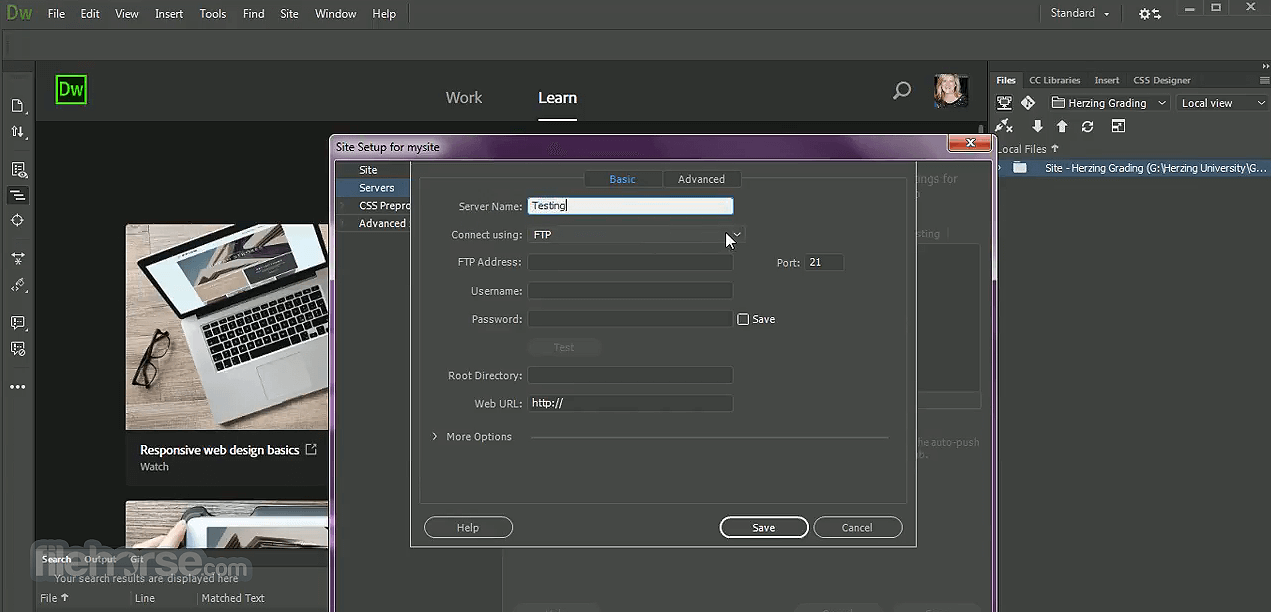Click the Get files down arrow icon

pyautogui.click(x=1037, y=127)
